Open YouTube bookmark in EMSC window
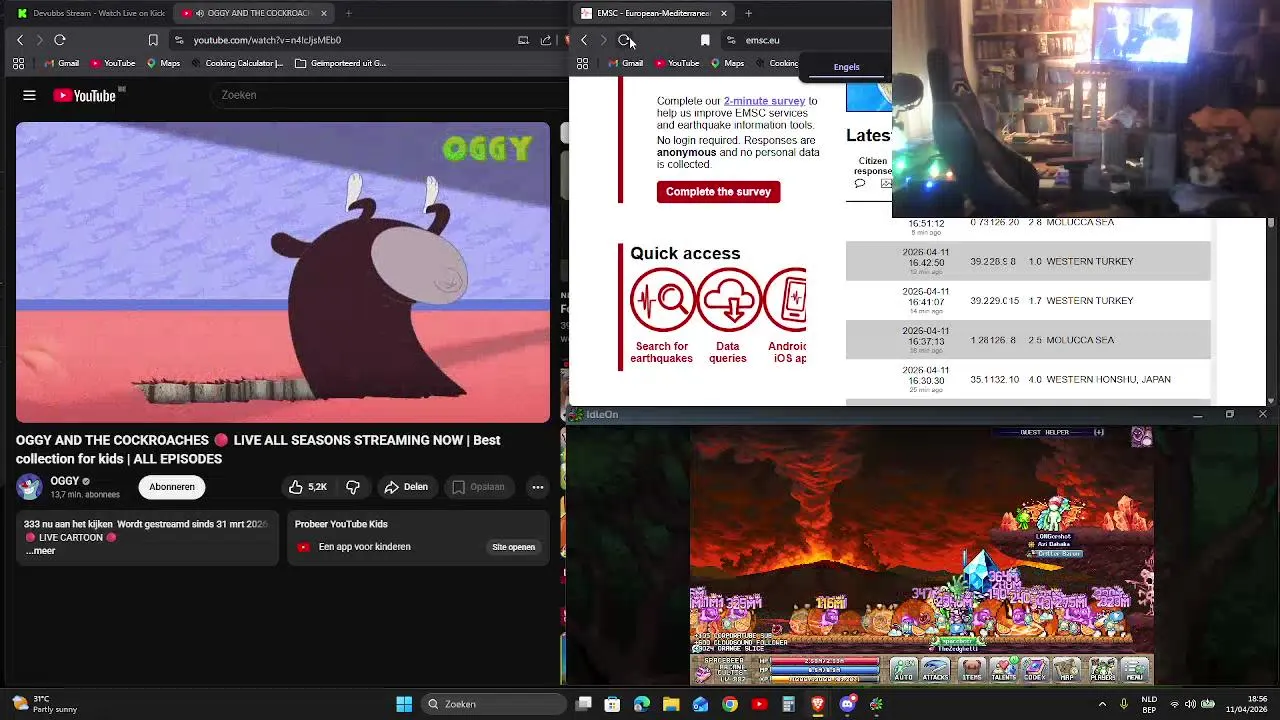 (x=677, y=63)
